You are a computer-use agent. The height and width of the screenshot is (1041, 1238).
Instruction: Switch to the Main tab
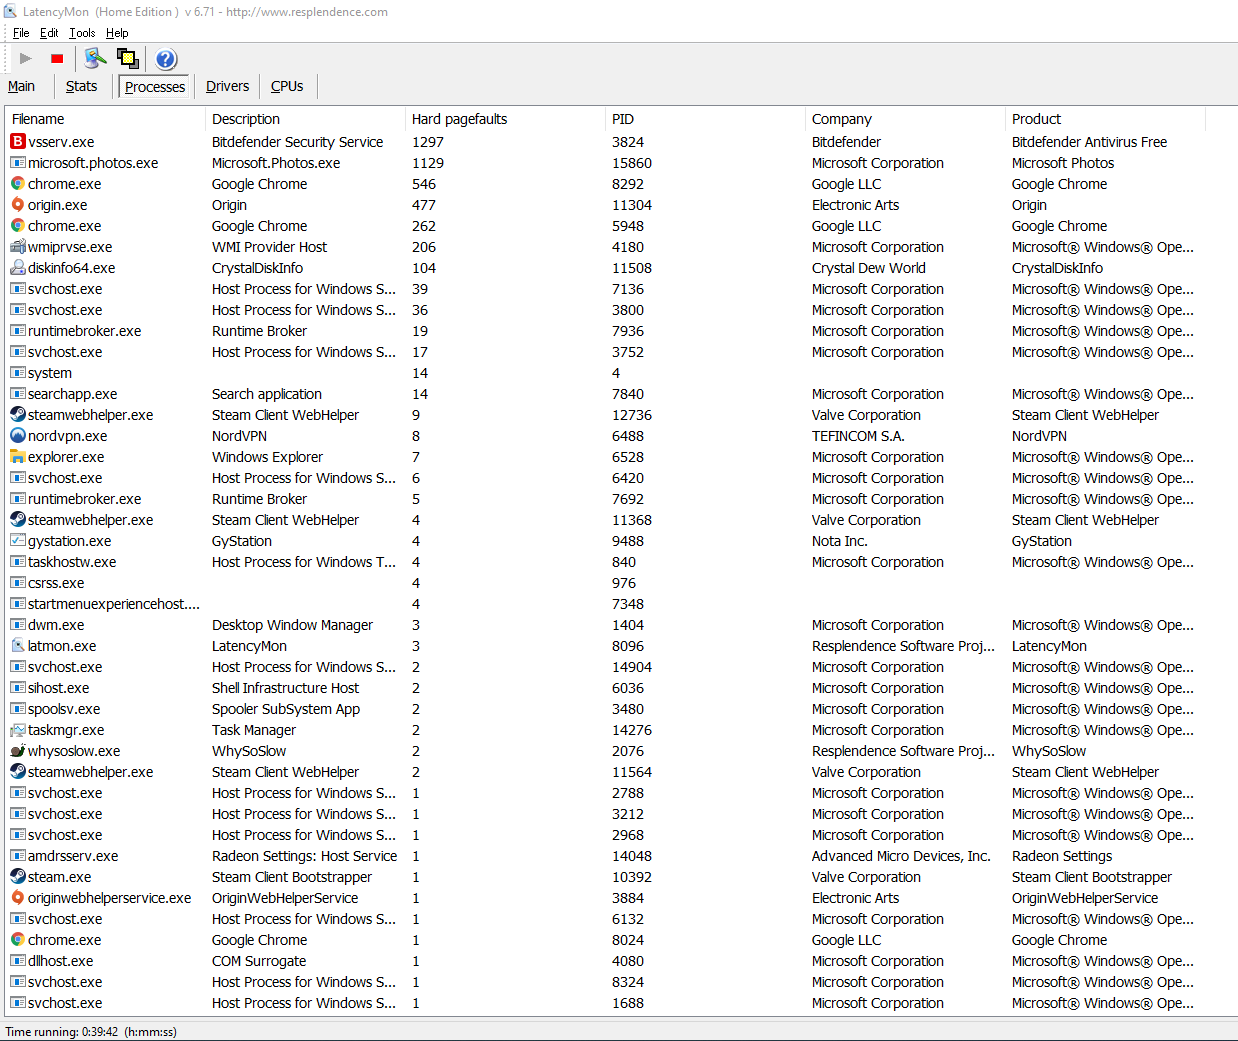point(21,86)
